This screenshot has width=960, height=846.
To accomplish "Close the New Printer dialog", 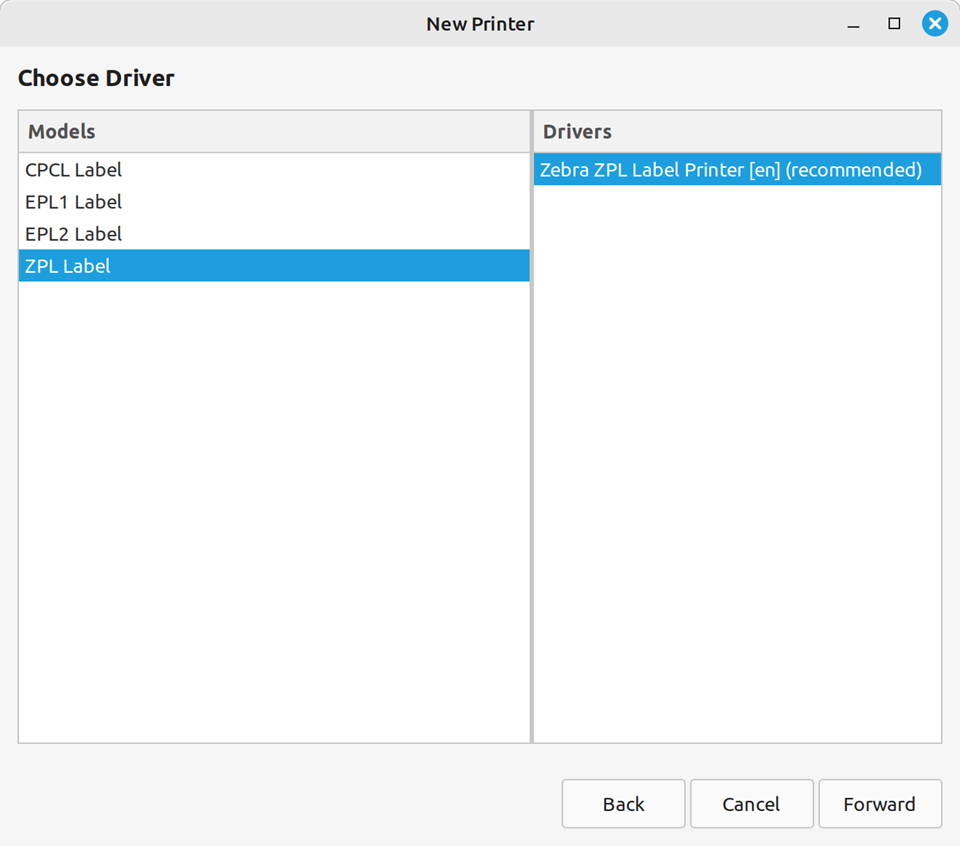I will 934,23.
